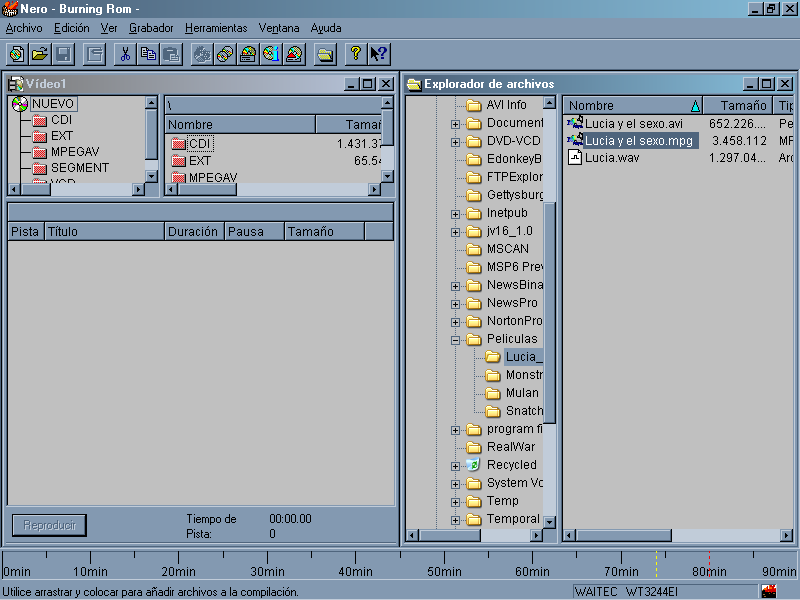Open the Grabador menu
Viewport: 800px width, 600px height.
pos(150,28)
